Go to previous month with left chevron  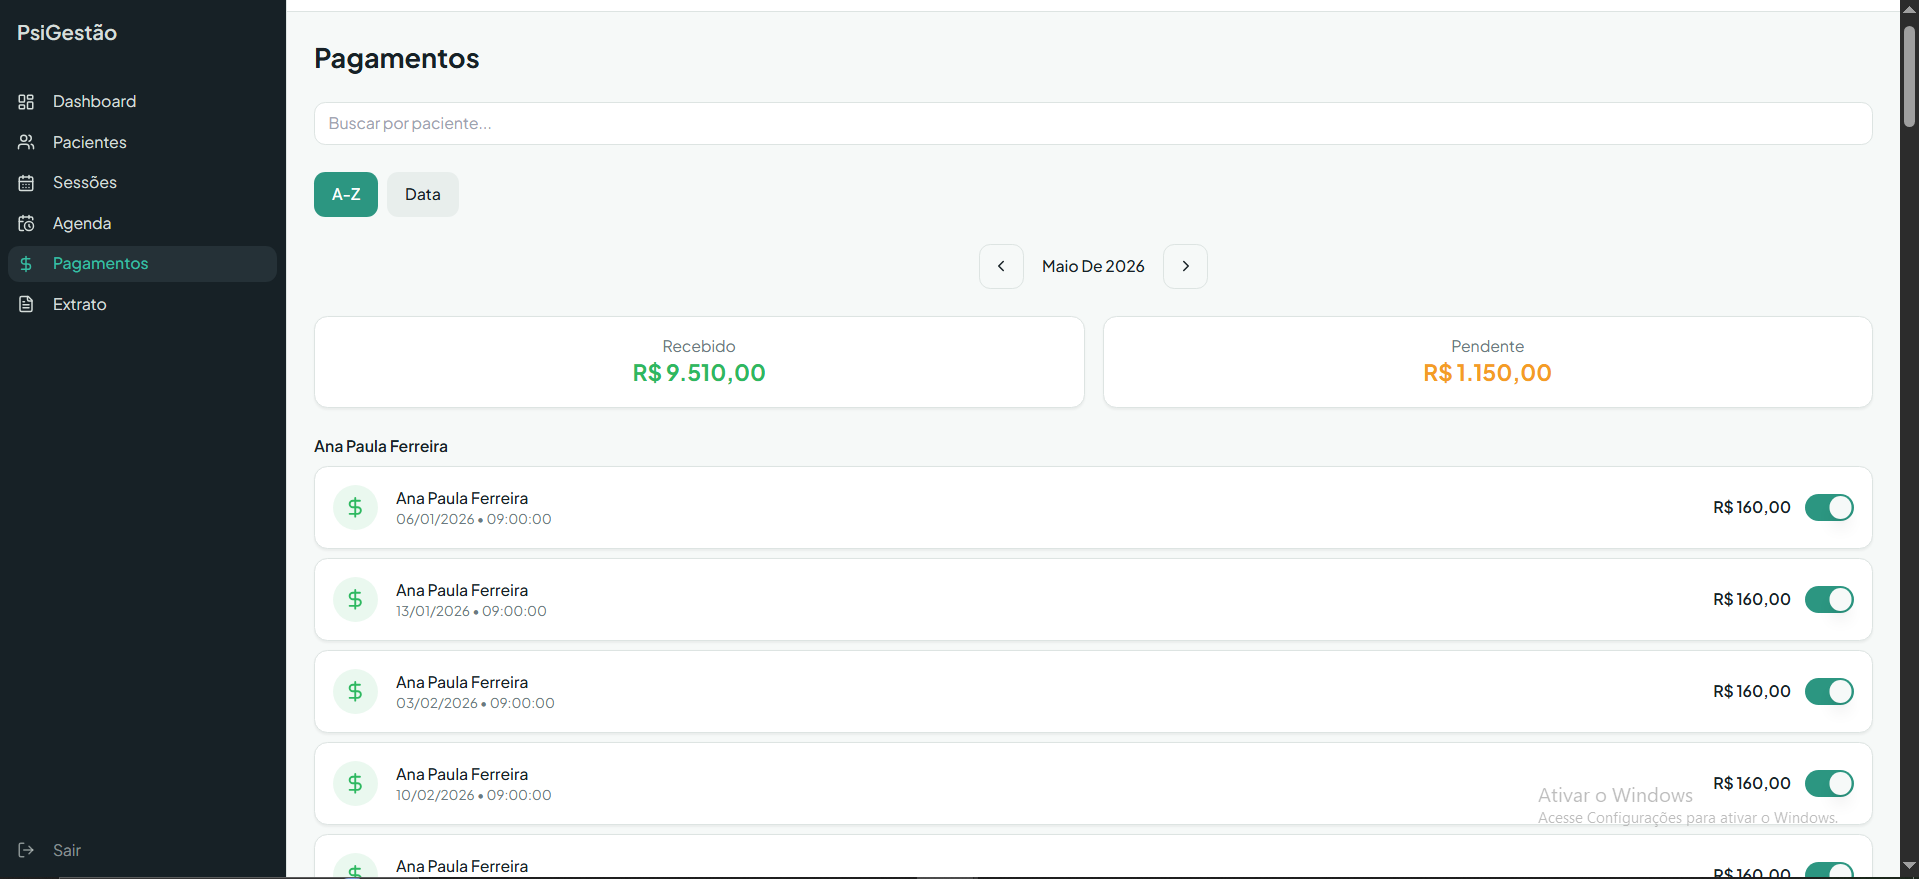pos(1001,267)
